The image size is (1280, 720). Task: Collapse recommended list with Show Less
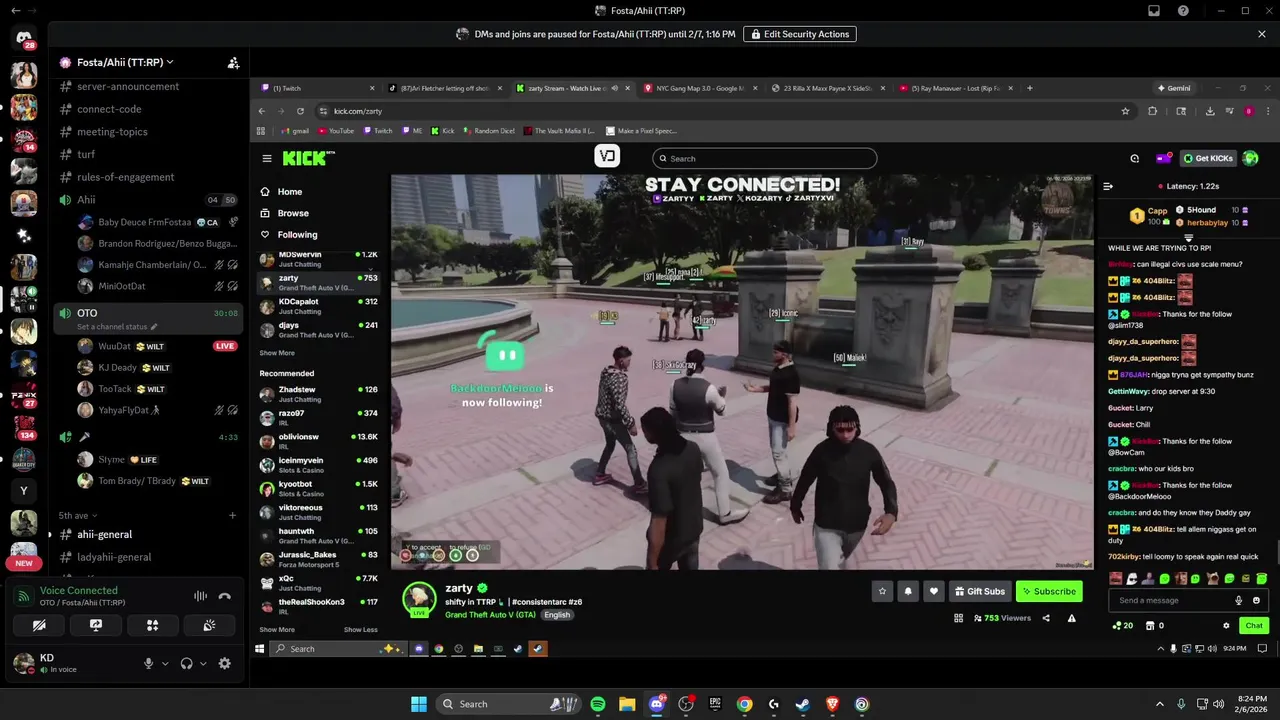(x=361, y=630)
